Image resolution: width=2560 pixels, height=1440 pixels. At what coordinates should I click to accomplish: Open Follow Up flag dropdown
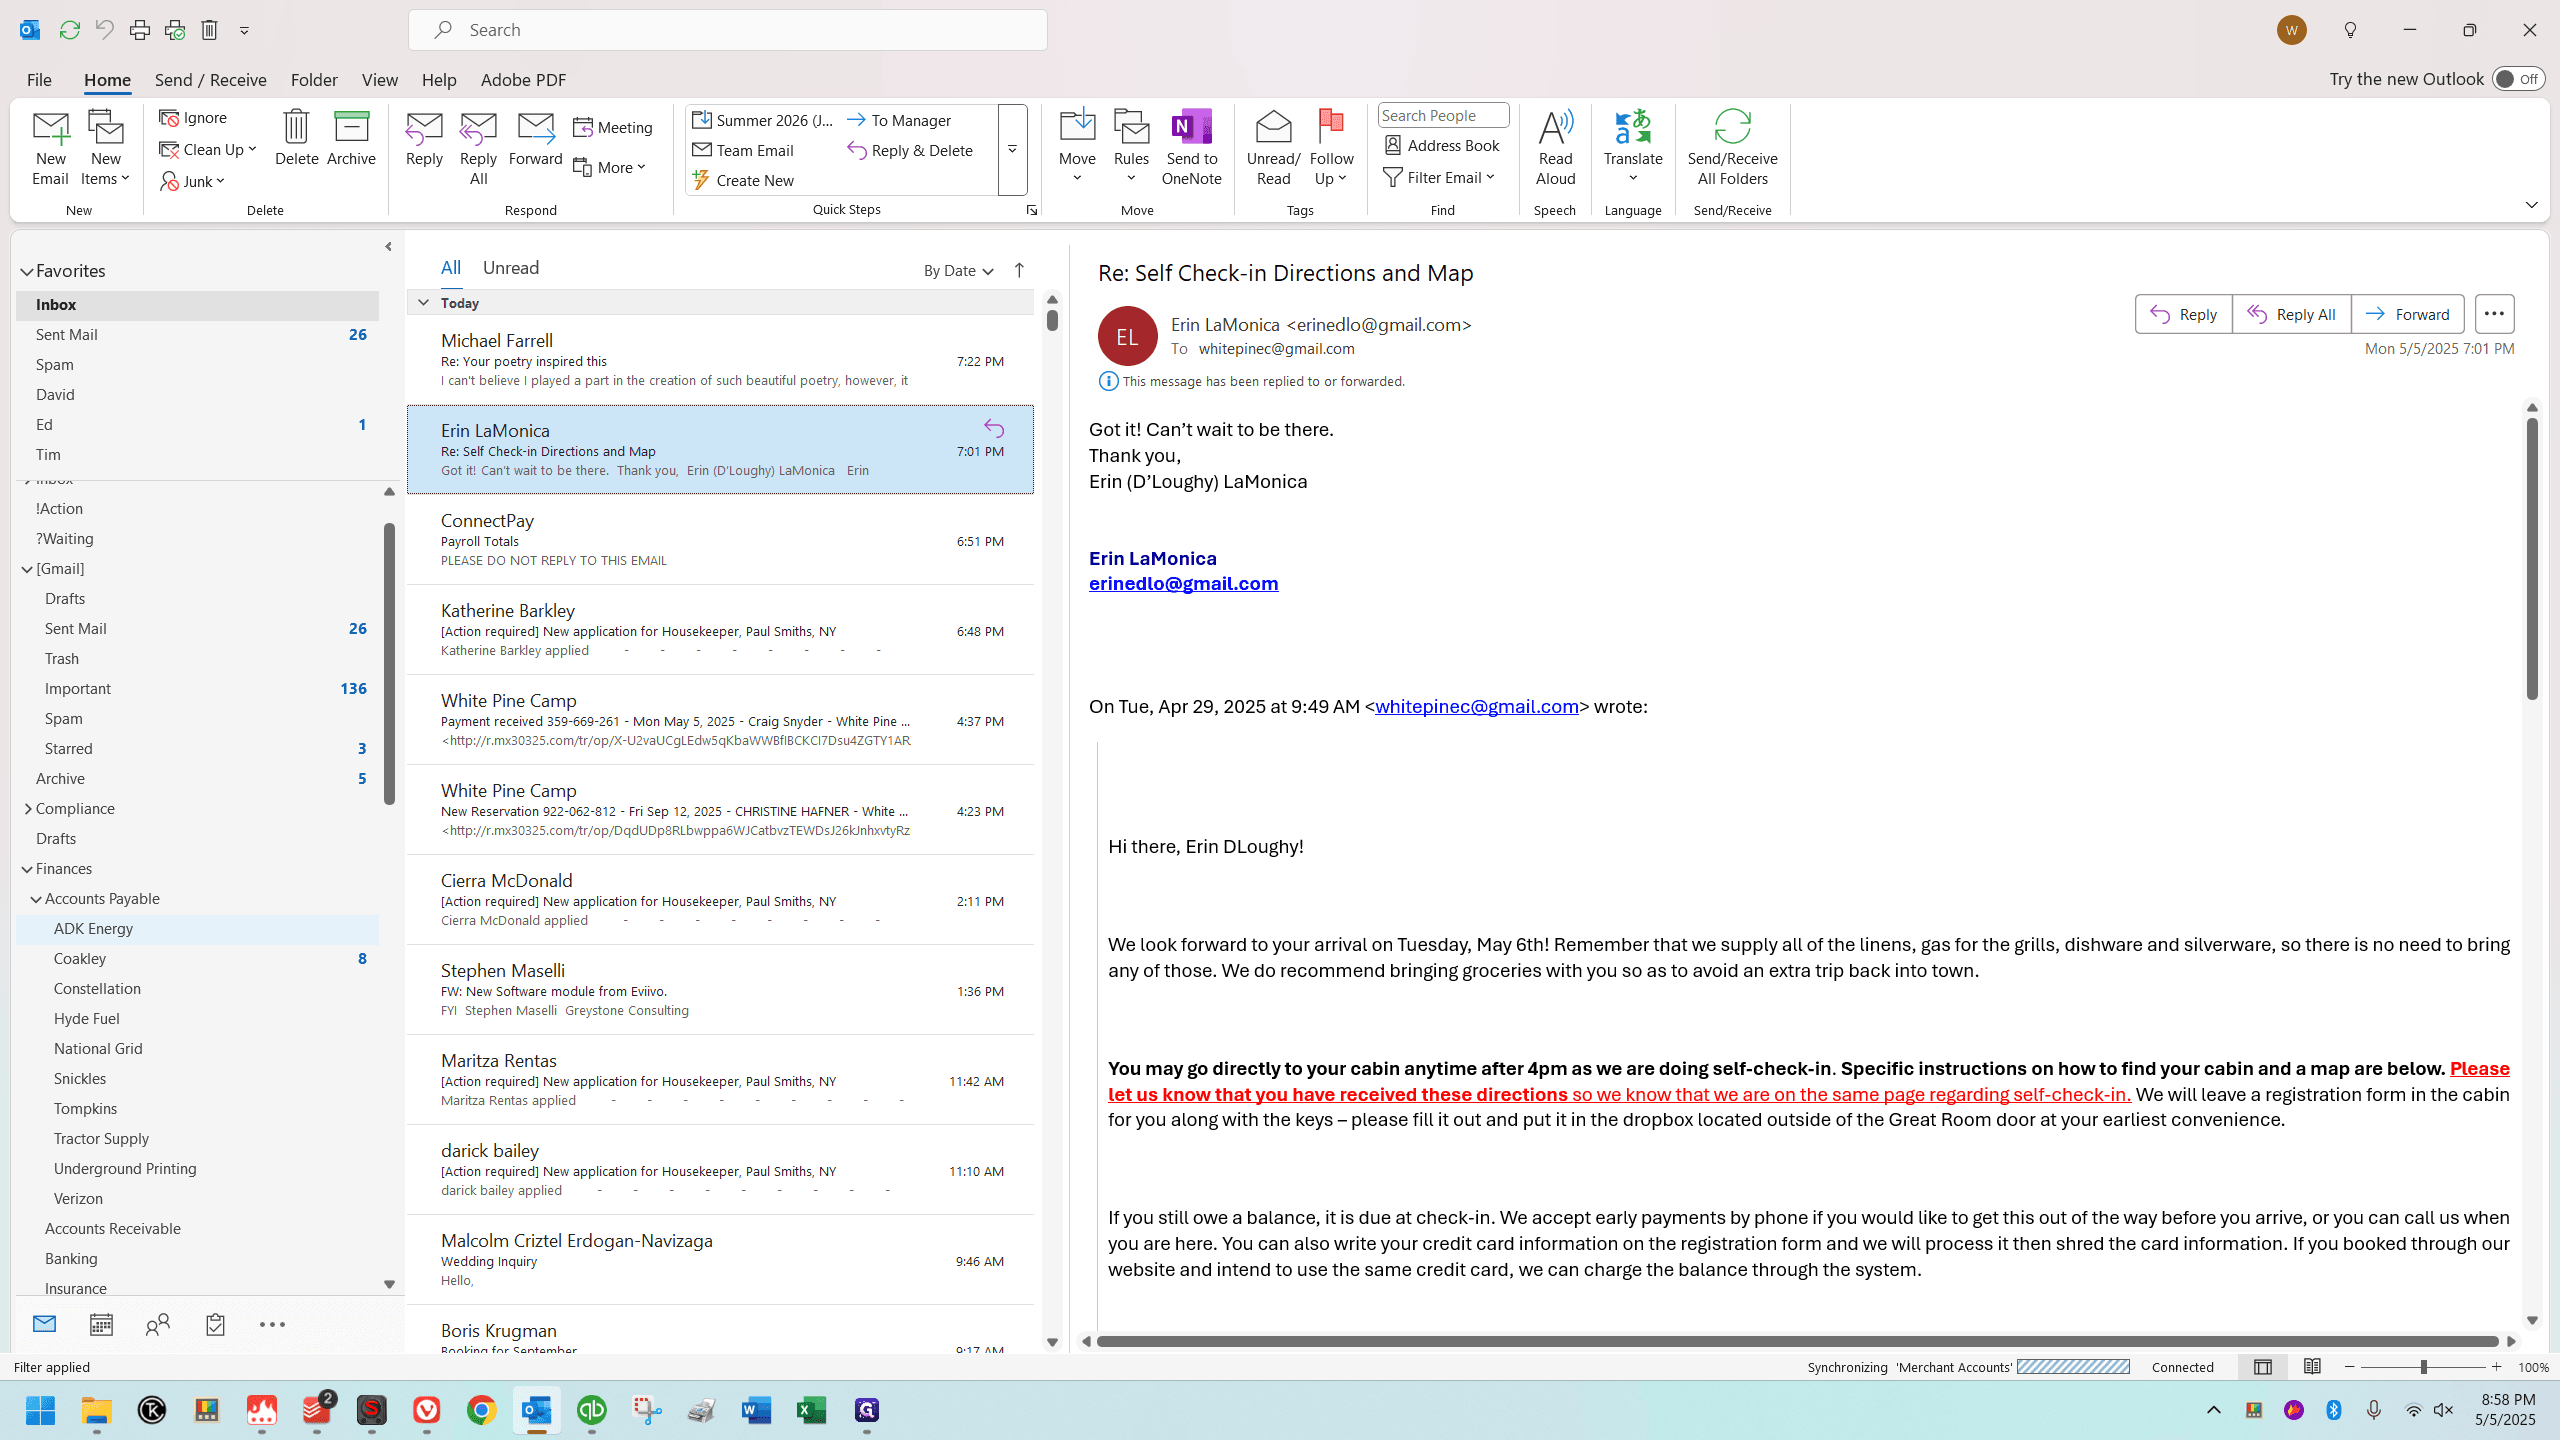tap(1331, 148)
